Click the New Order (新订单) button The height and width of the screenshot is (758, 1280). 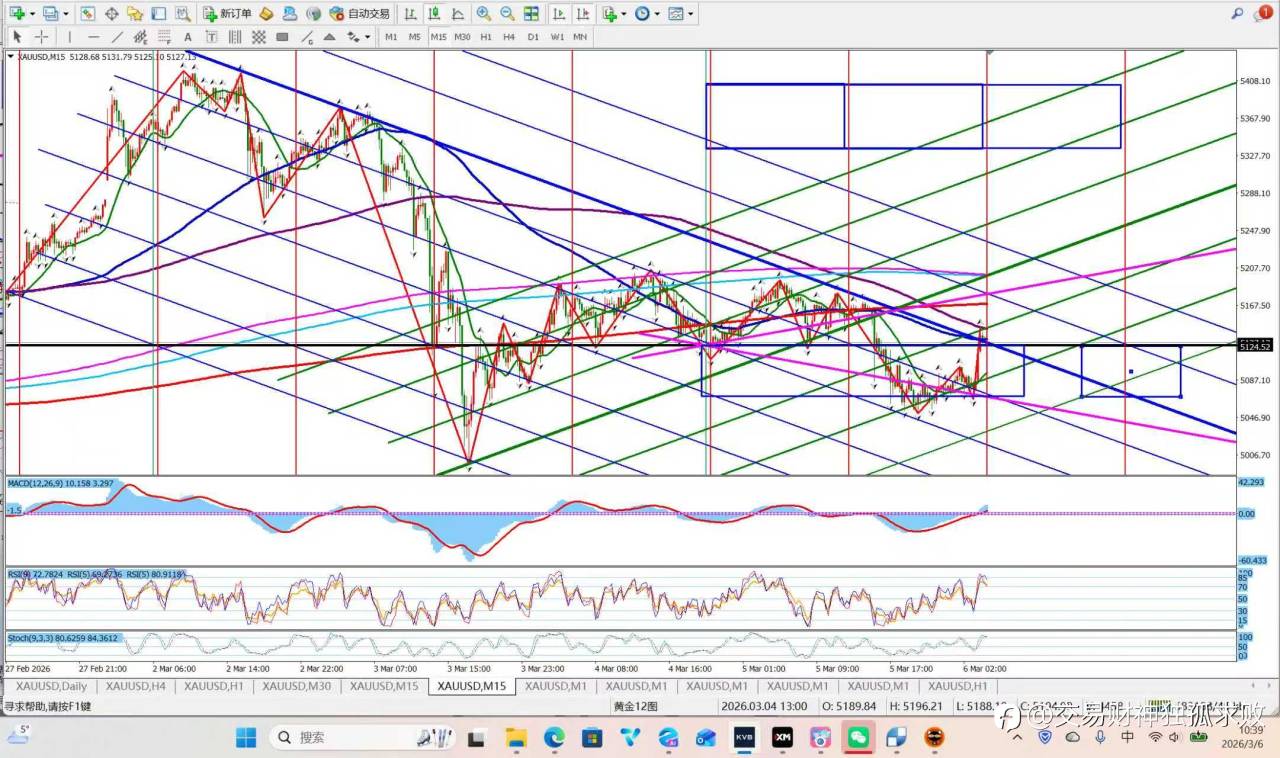227,14
